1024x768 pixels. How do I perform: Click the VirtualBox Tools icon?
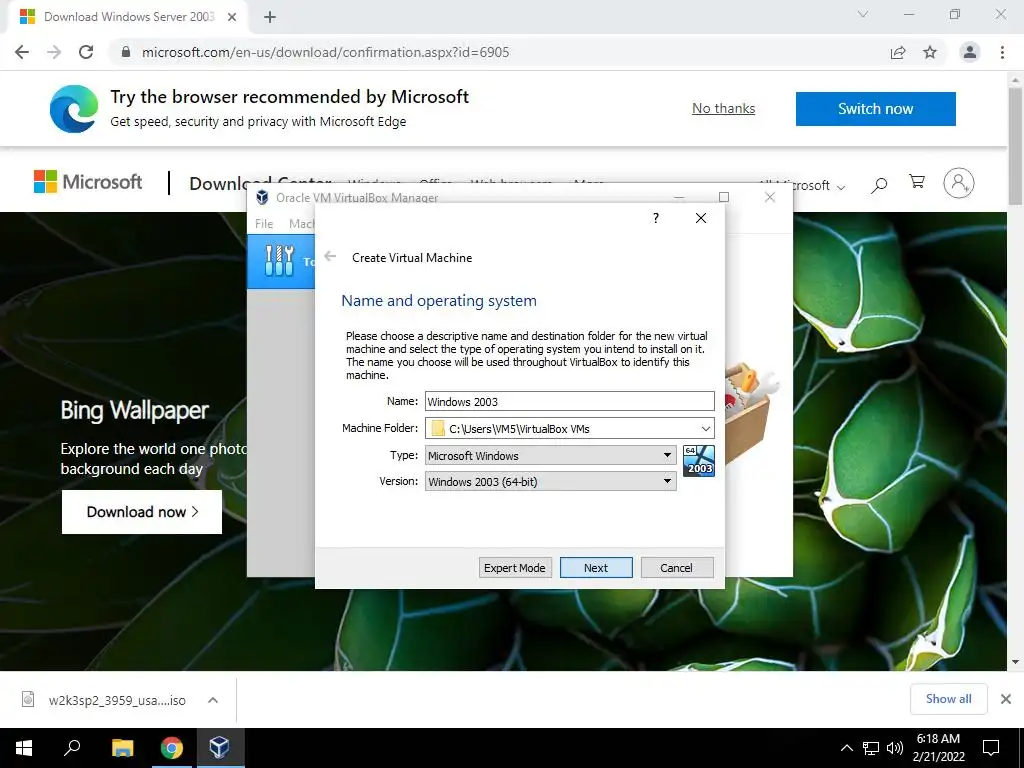pyautogui.click(x=280, y=261)
